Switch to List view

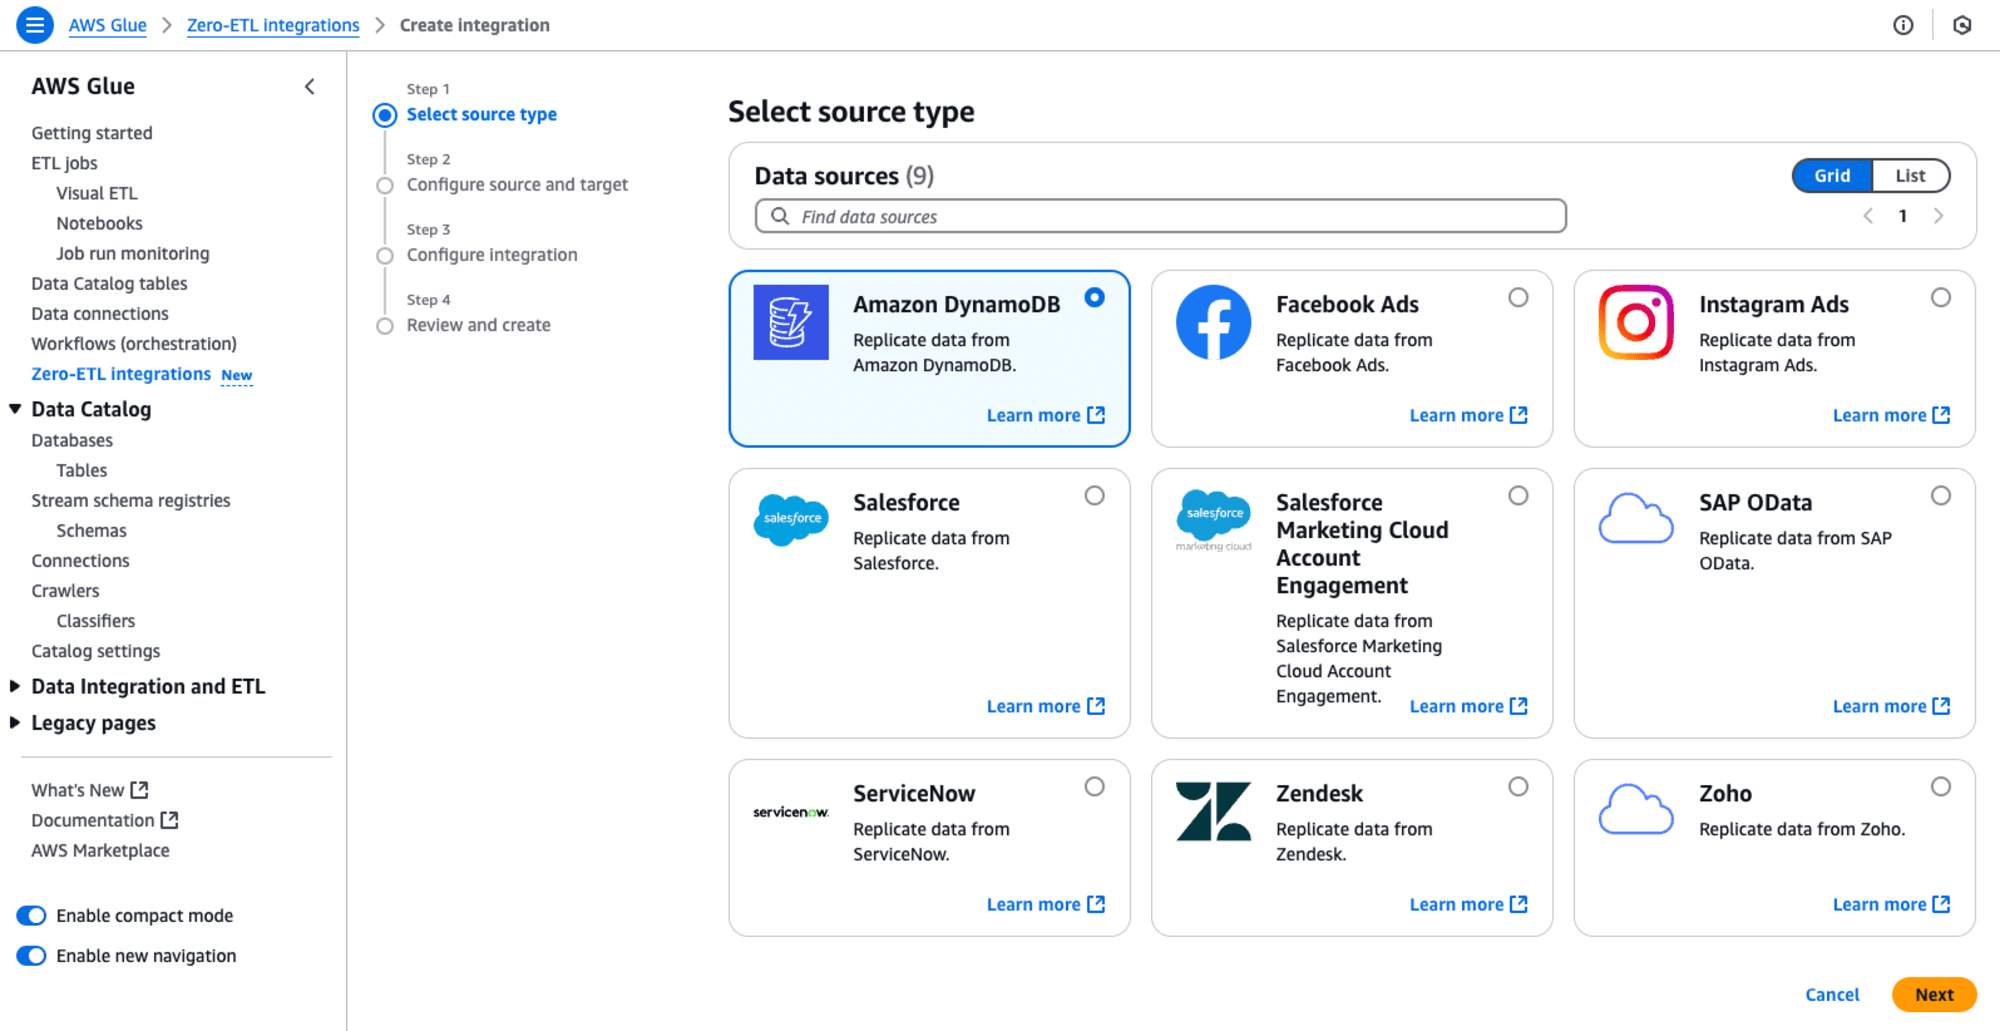click(1910, 176)
